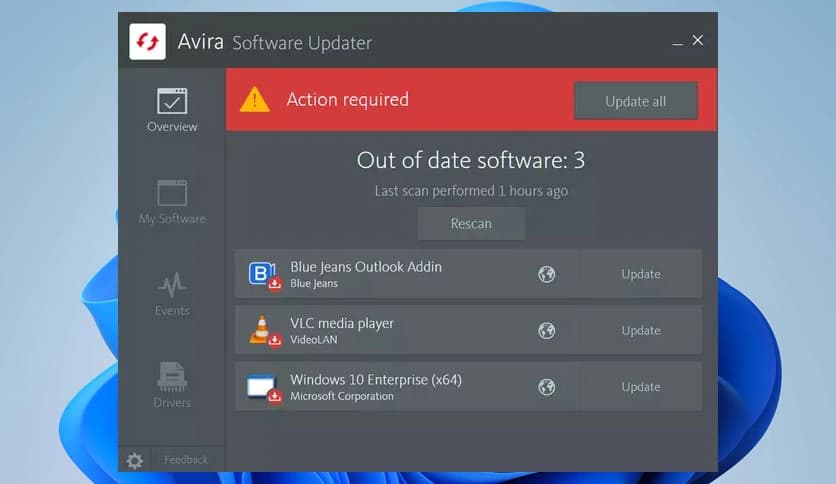Update Windows 10 Enterprise (x64)
The height and width of the screenshot is (484, 836).
click(640, 387)
